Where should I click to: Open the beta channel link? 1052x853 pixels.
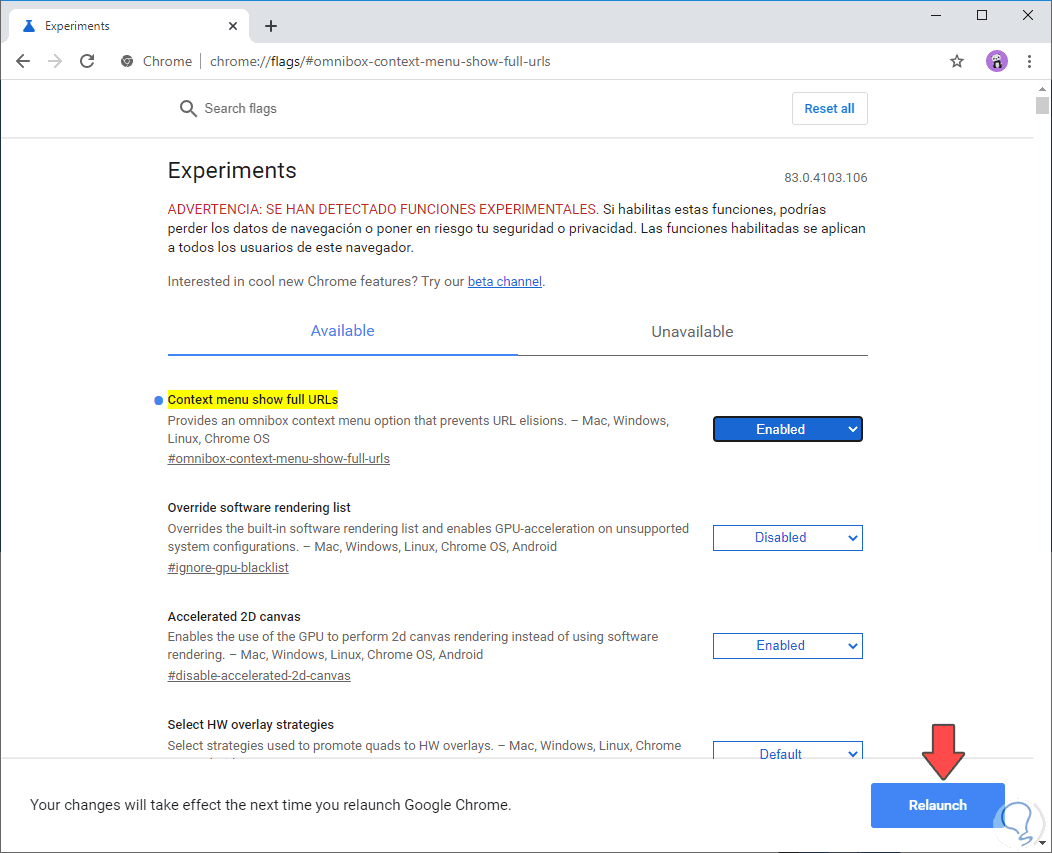[x=505, y=282]
